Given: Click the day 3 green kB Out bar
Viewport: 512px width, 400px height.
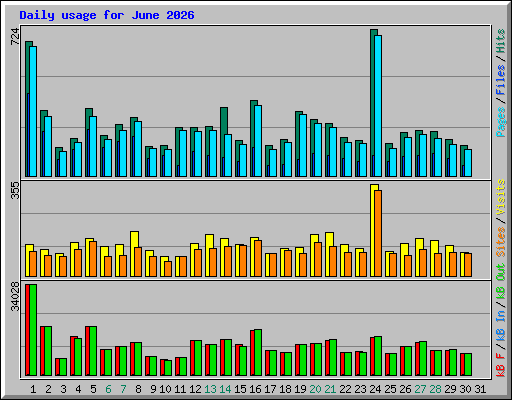Looking at the screenshot, I should coord(63,367).
